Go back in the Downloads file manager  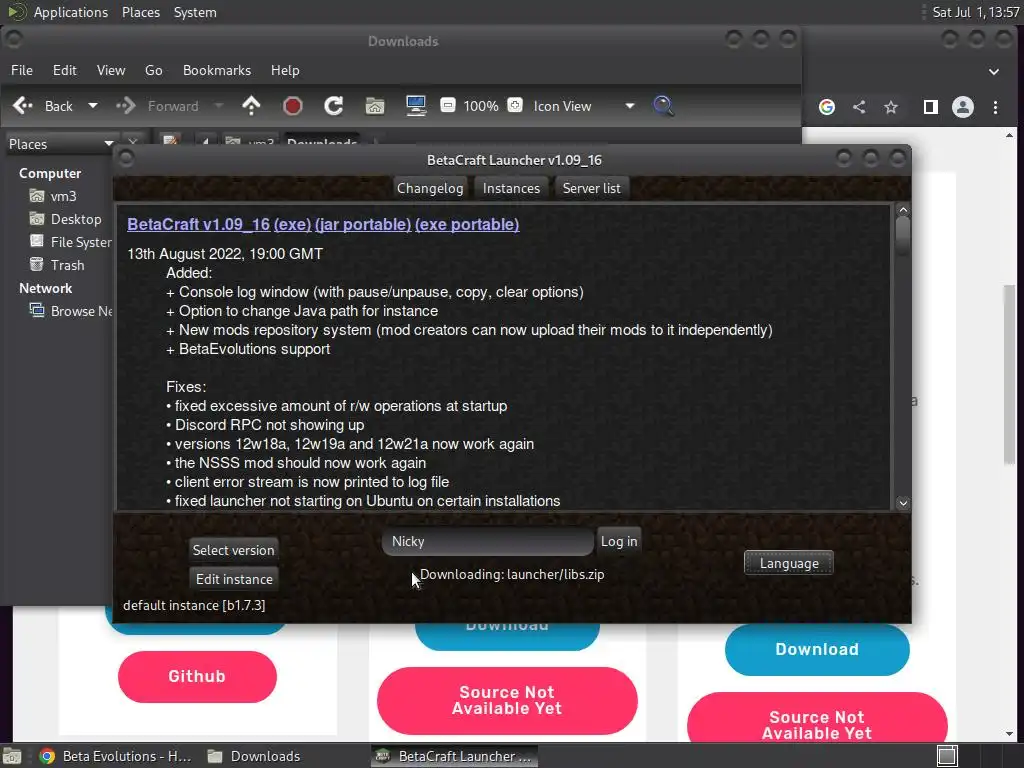point(42,106)
